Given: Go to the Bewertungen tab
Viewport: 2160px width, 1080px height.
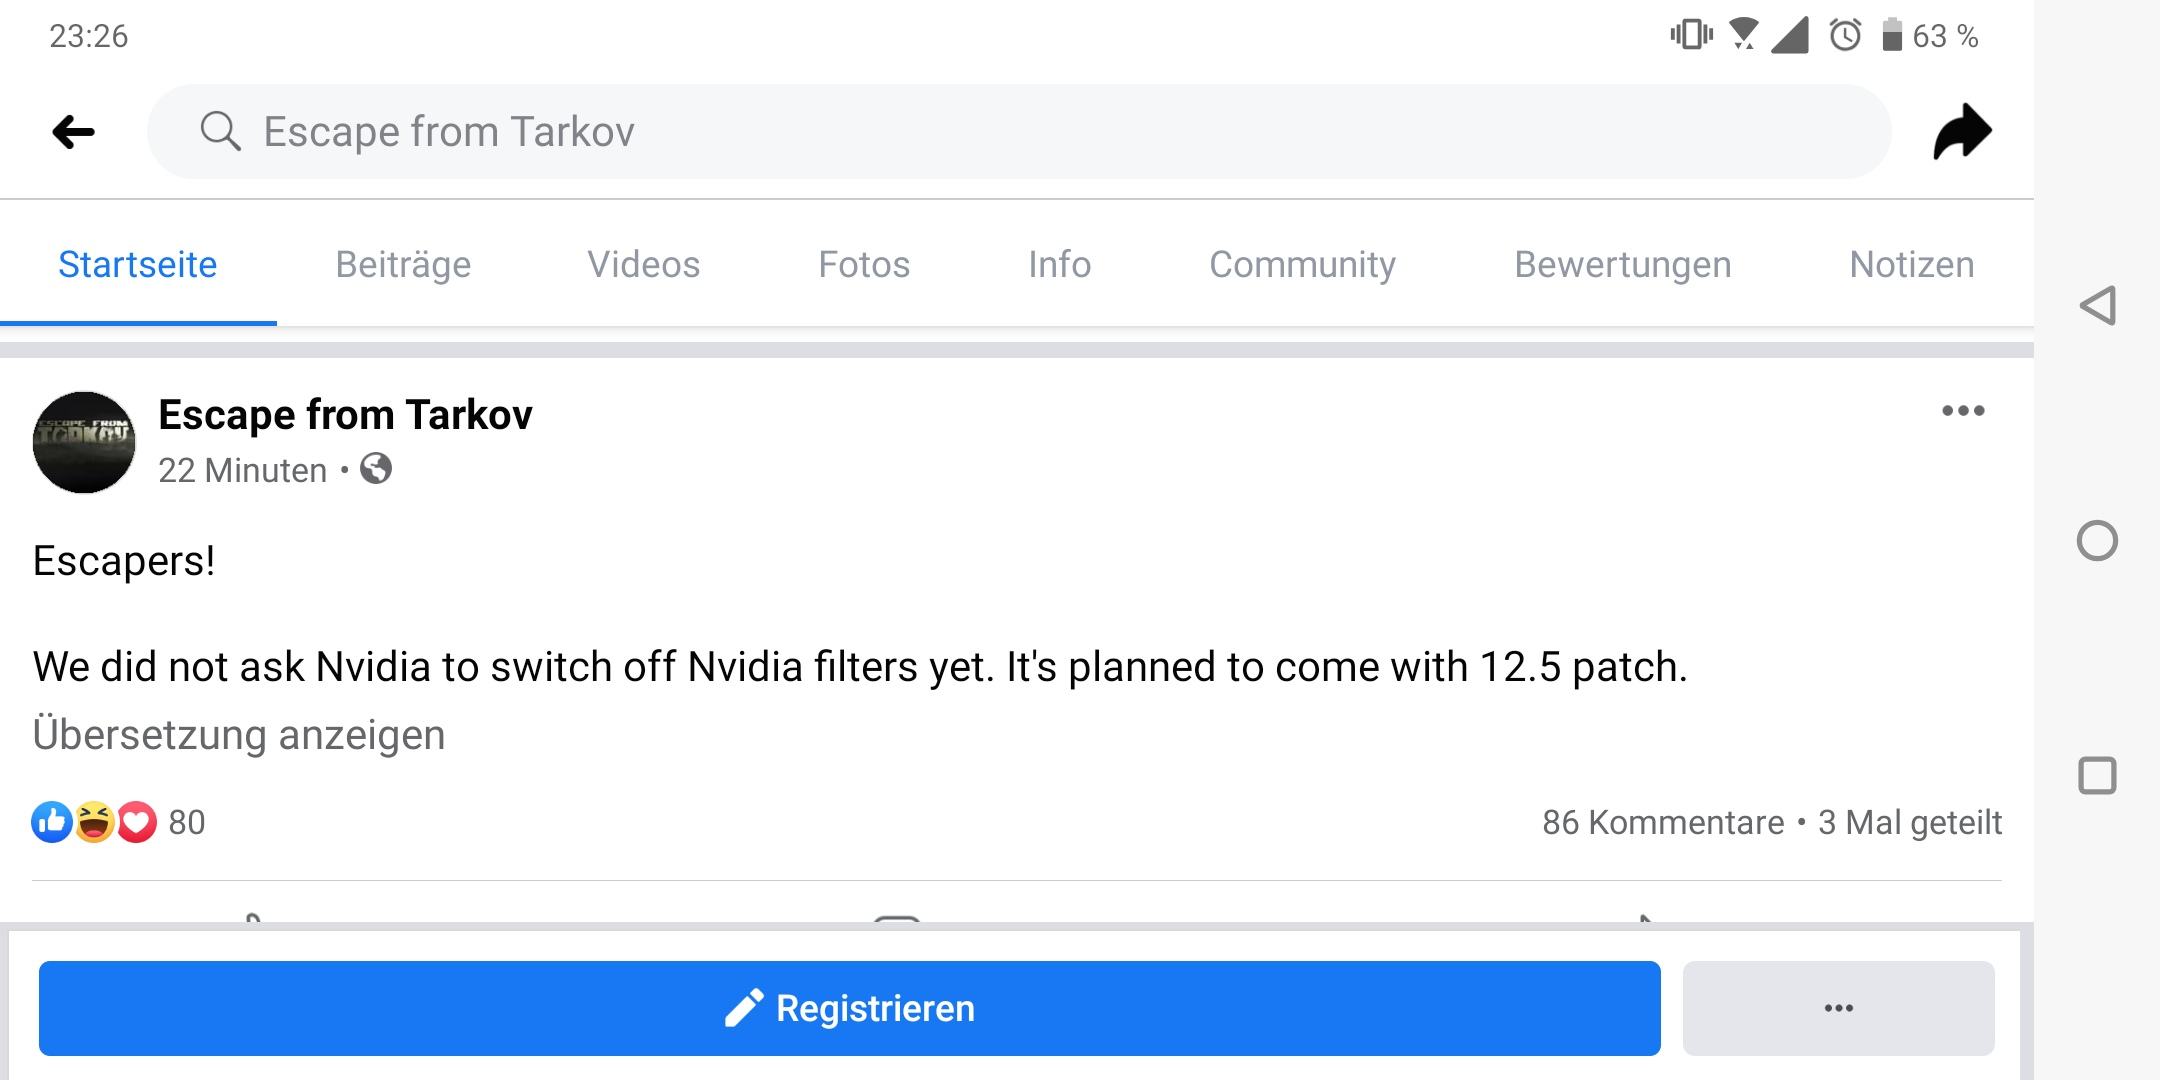Looking at the screenshot, I should tap(1622, 264).
